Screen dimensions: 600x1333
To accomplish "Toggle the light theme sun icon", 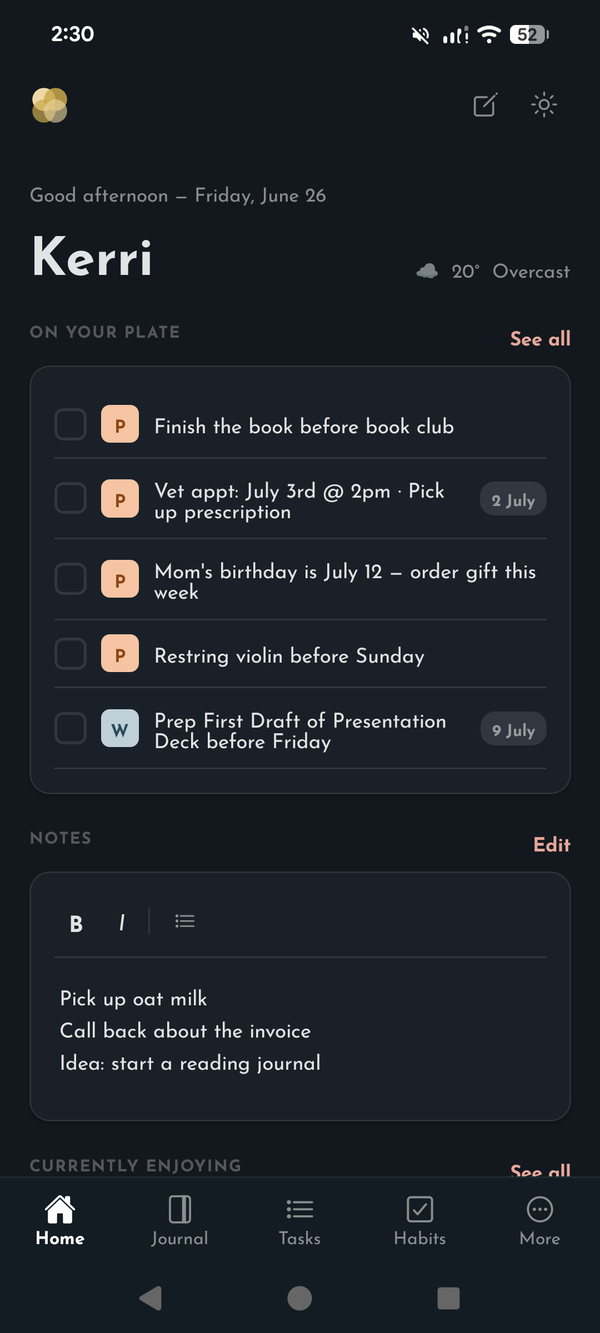I will [544, 105].
